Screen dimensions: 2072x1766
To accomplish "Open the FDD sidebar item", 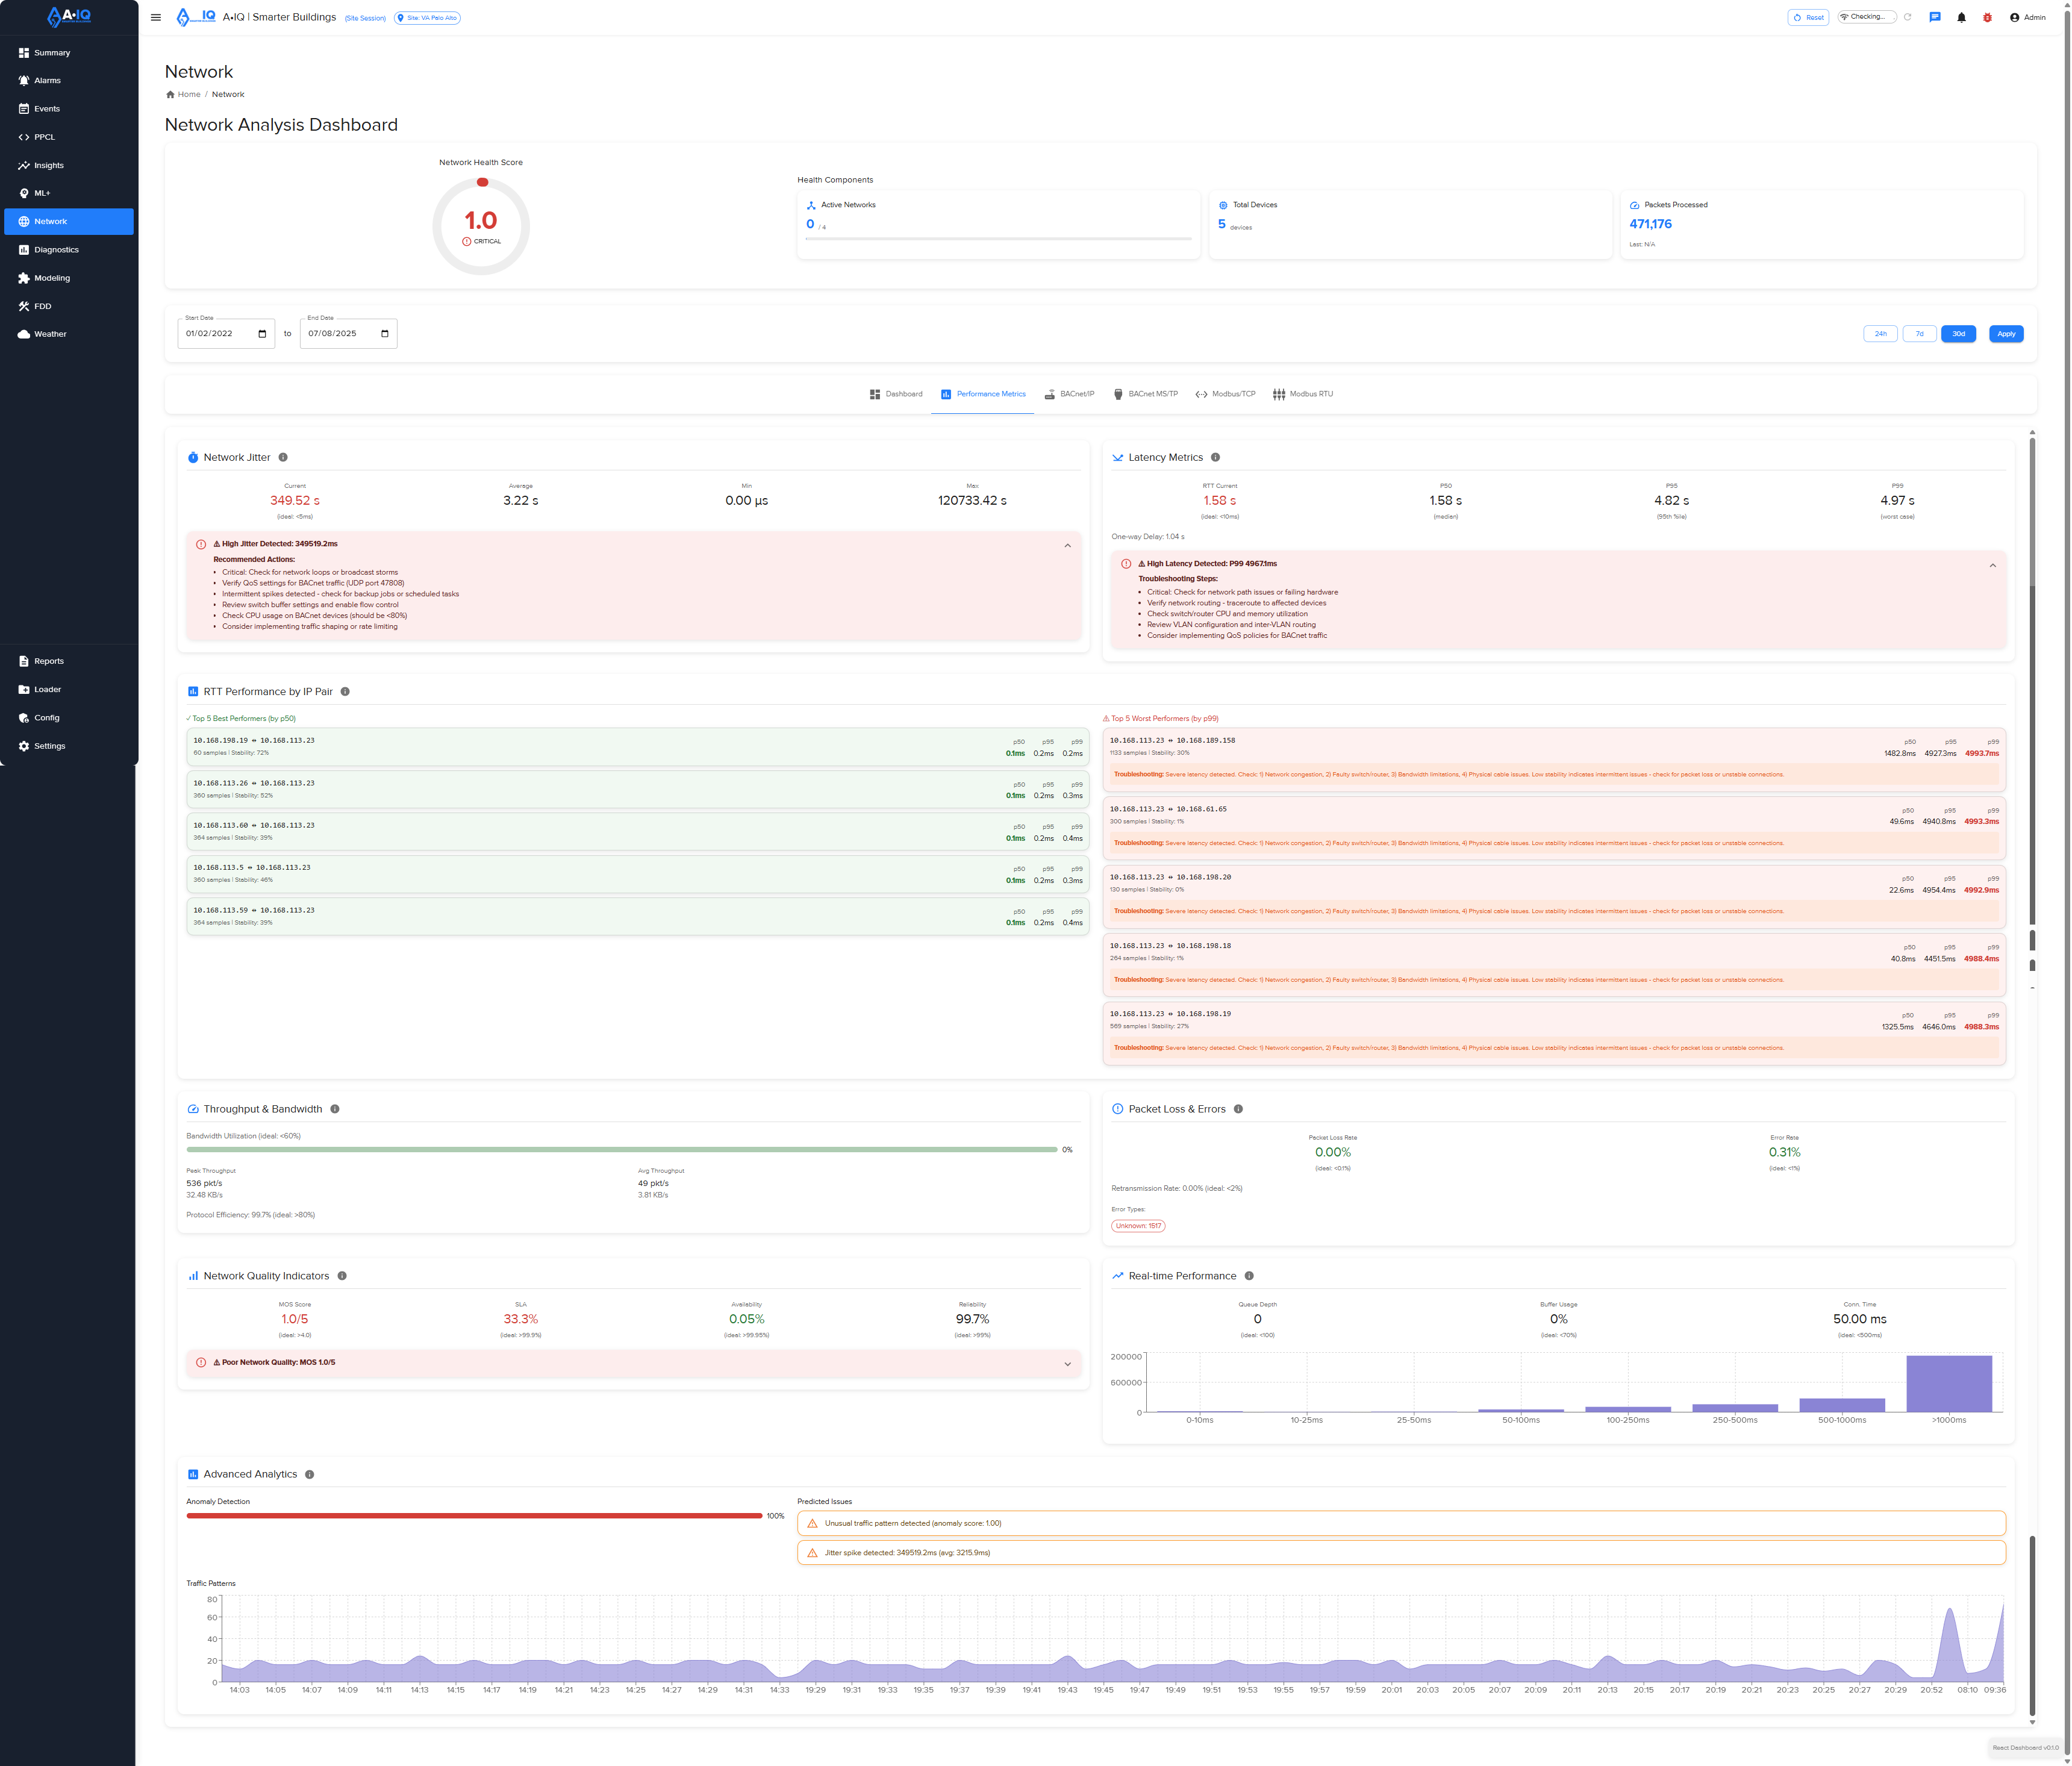I will (x=42, y=306).
